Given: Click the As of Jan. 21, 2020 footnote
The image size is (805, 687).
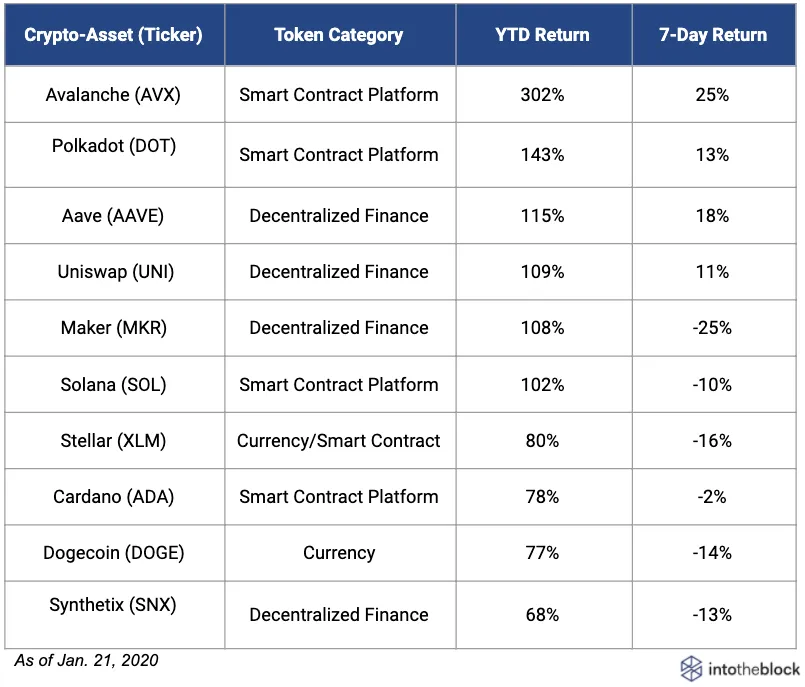Looking at the screenshot, I should [x=86, y=660].
